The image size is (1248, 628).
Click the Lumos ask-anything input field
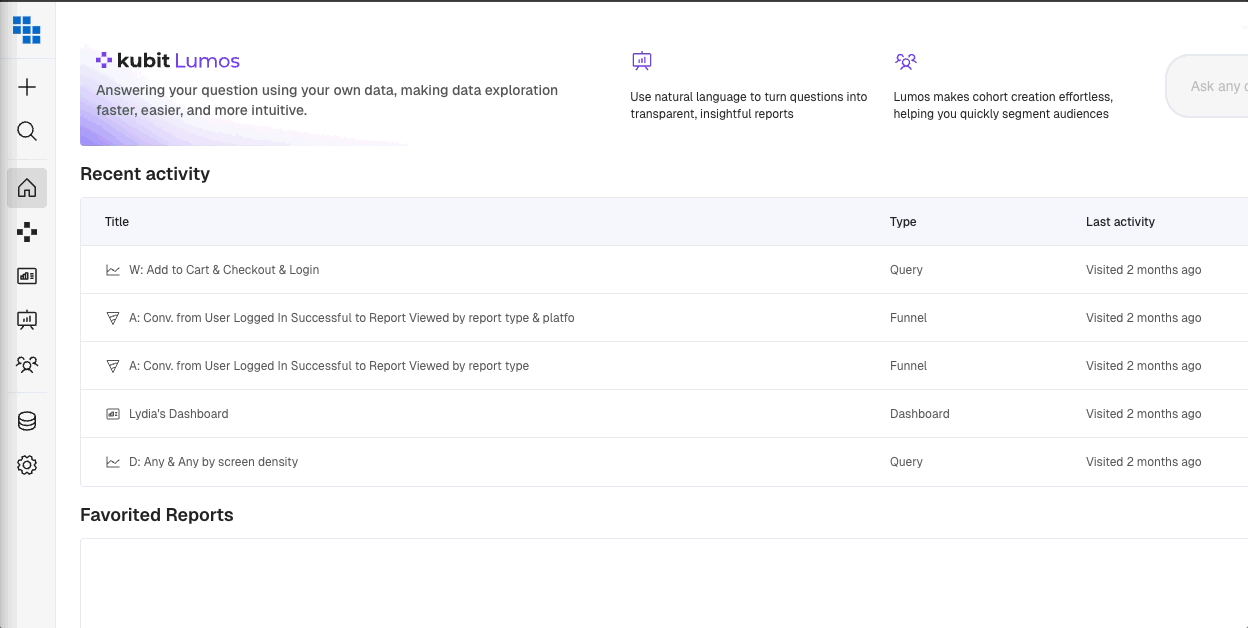tap(1212, 87)
